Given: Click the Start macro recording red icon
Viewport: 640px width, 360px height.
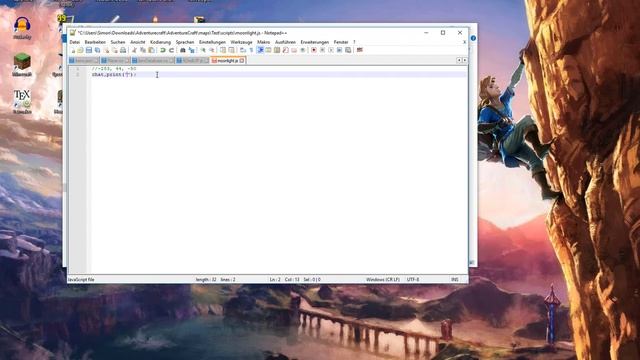Looking at the screenshot, I should pyautogui.click(x=314, y=50).
